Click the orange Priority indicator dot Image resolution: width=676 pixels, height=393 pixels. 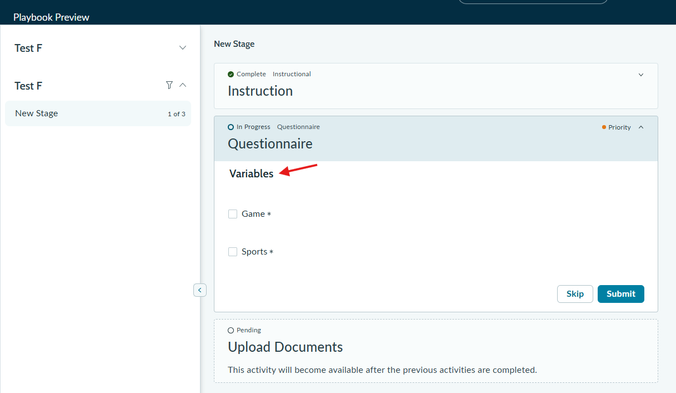pos(604,127)
